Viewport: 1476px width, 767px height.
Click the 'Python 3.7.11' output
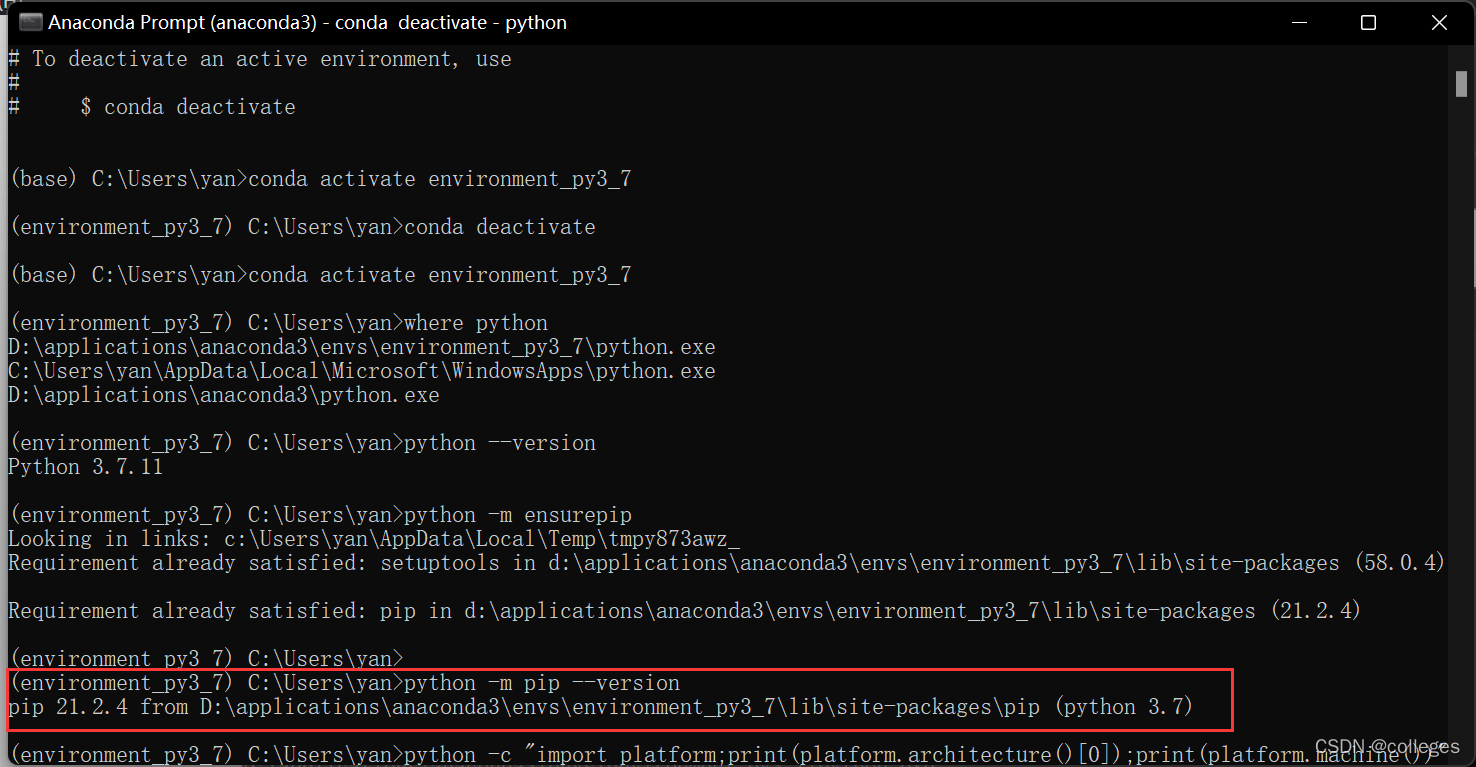tap(85, 467)
